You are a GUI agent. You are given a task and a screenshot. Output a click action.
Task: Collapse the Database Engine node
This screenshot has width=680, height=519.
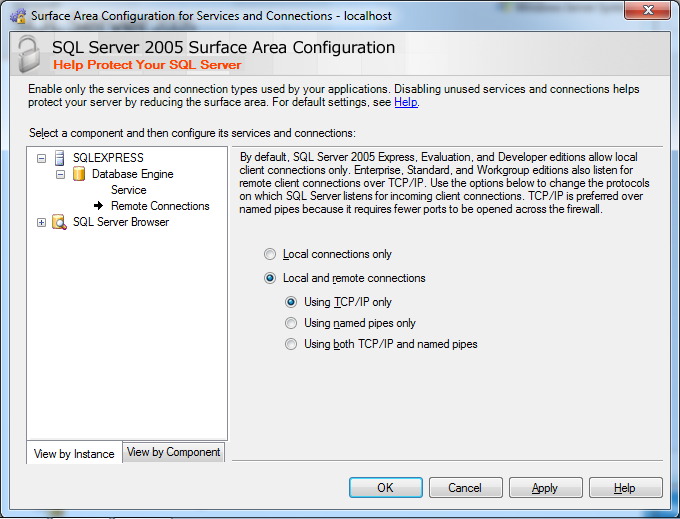point(60,174)
